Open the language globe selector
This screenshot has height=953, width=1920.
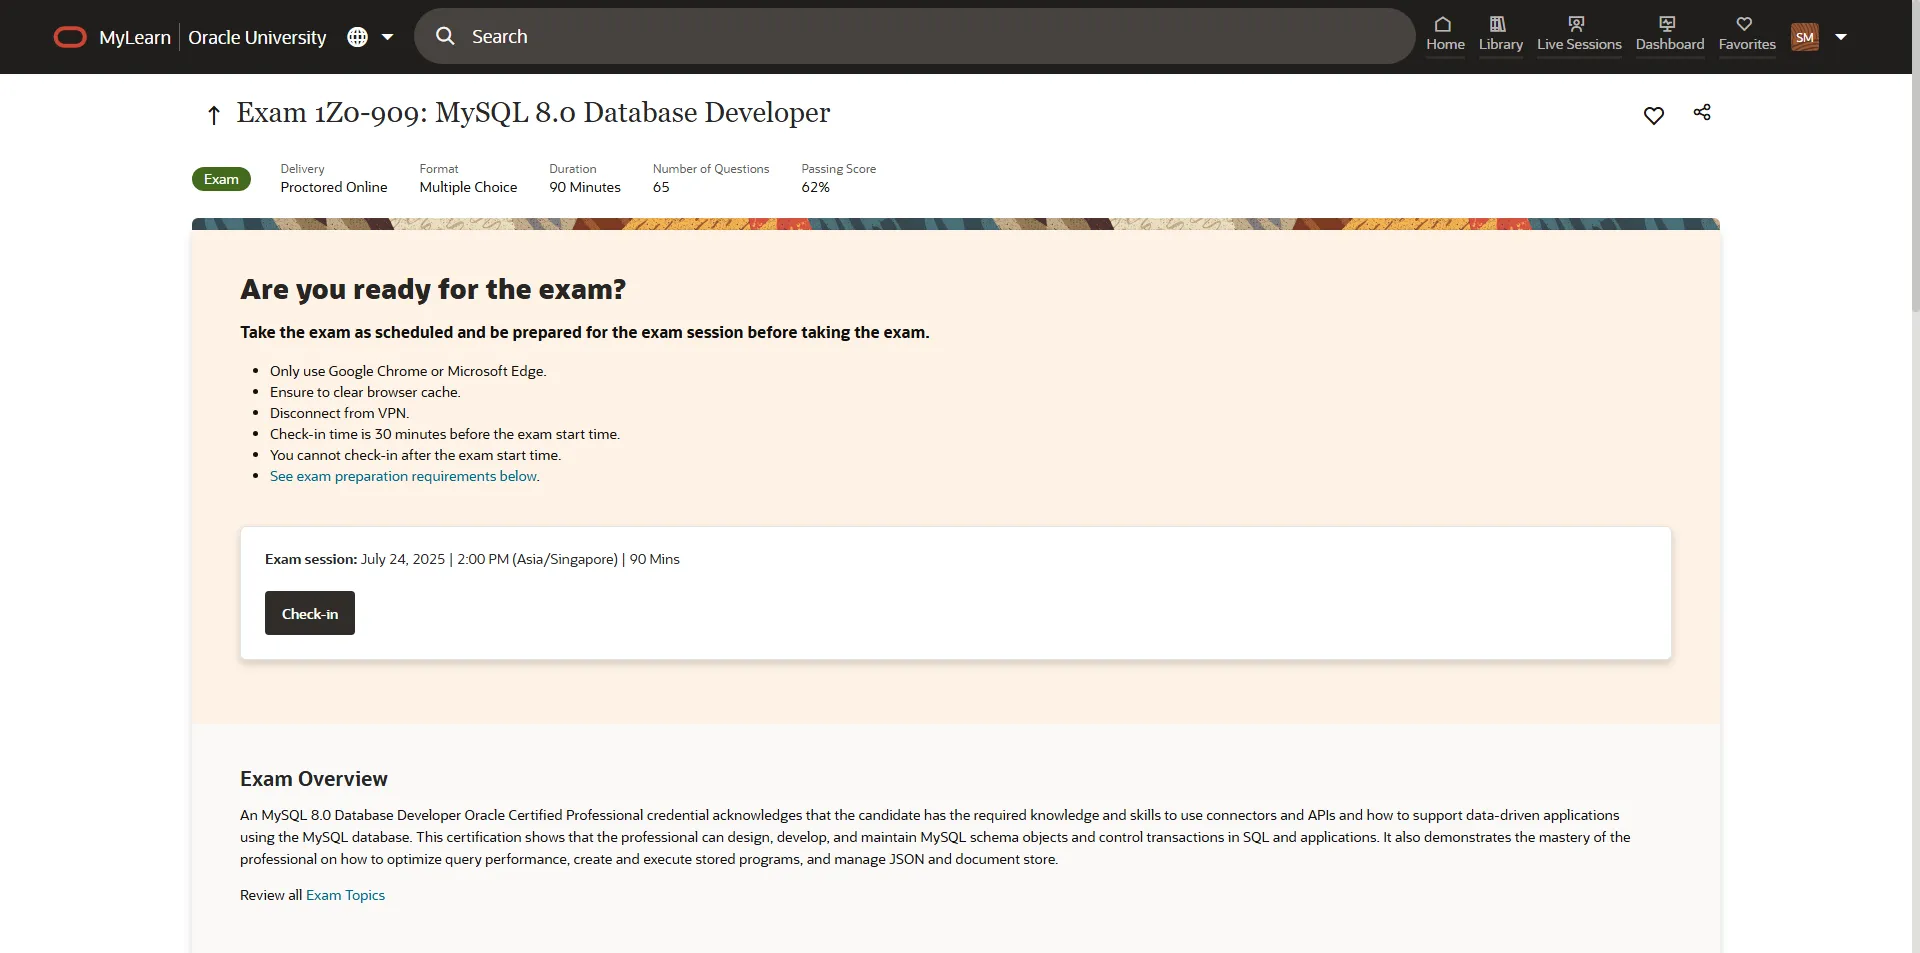point(357,37)
